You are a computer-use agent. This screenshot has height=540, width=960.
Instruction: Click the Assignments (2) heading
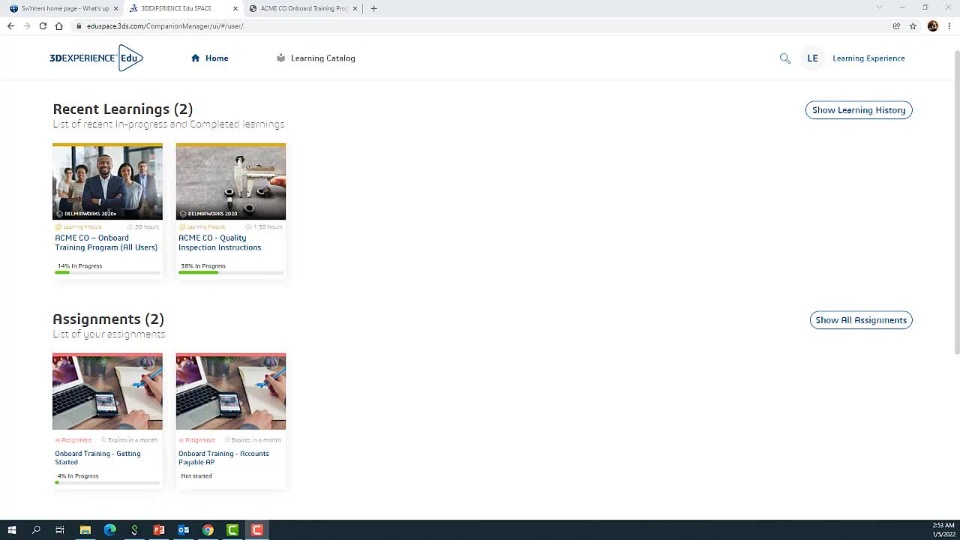(x=108, y=319)
